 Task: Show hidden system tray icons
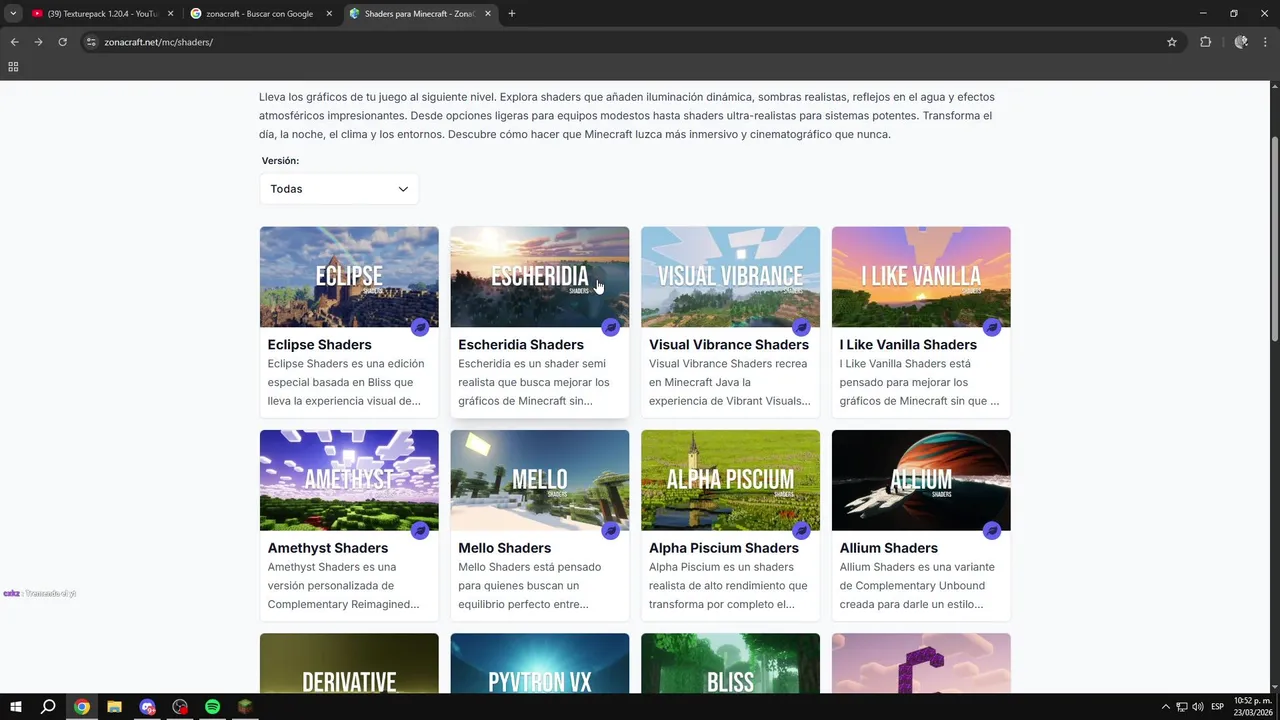click(x=1165, y=707)
